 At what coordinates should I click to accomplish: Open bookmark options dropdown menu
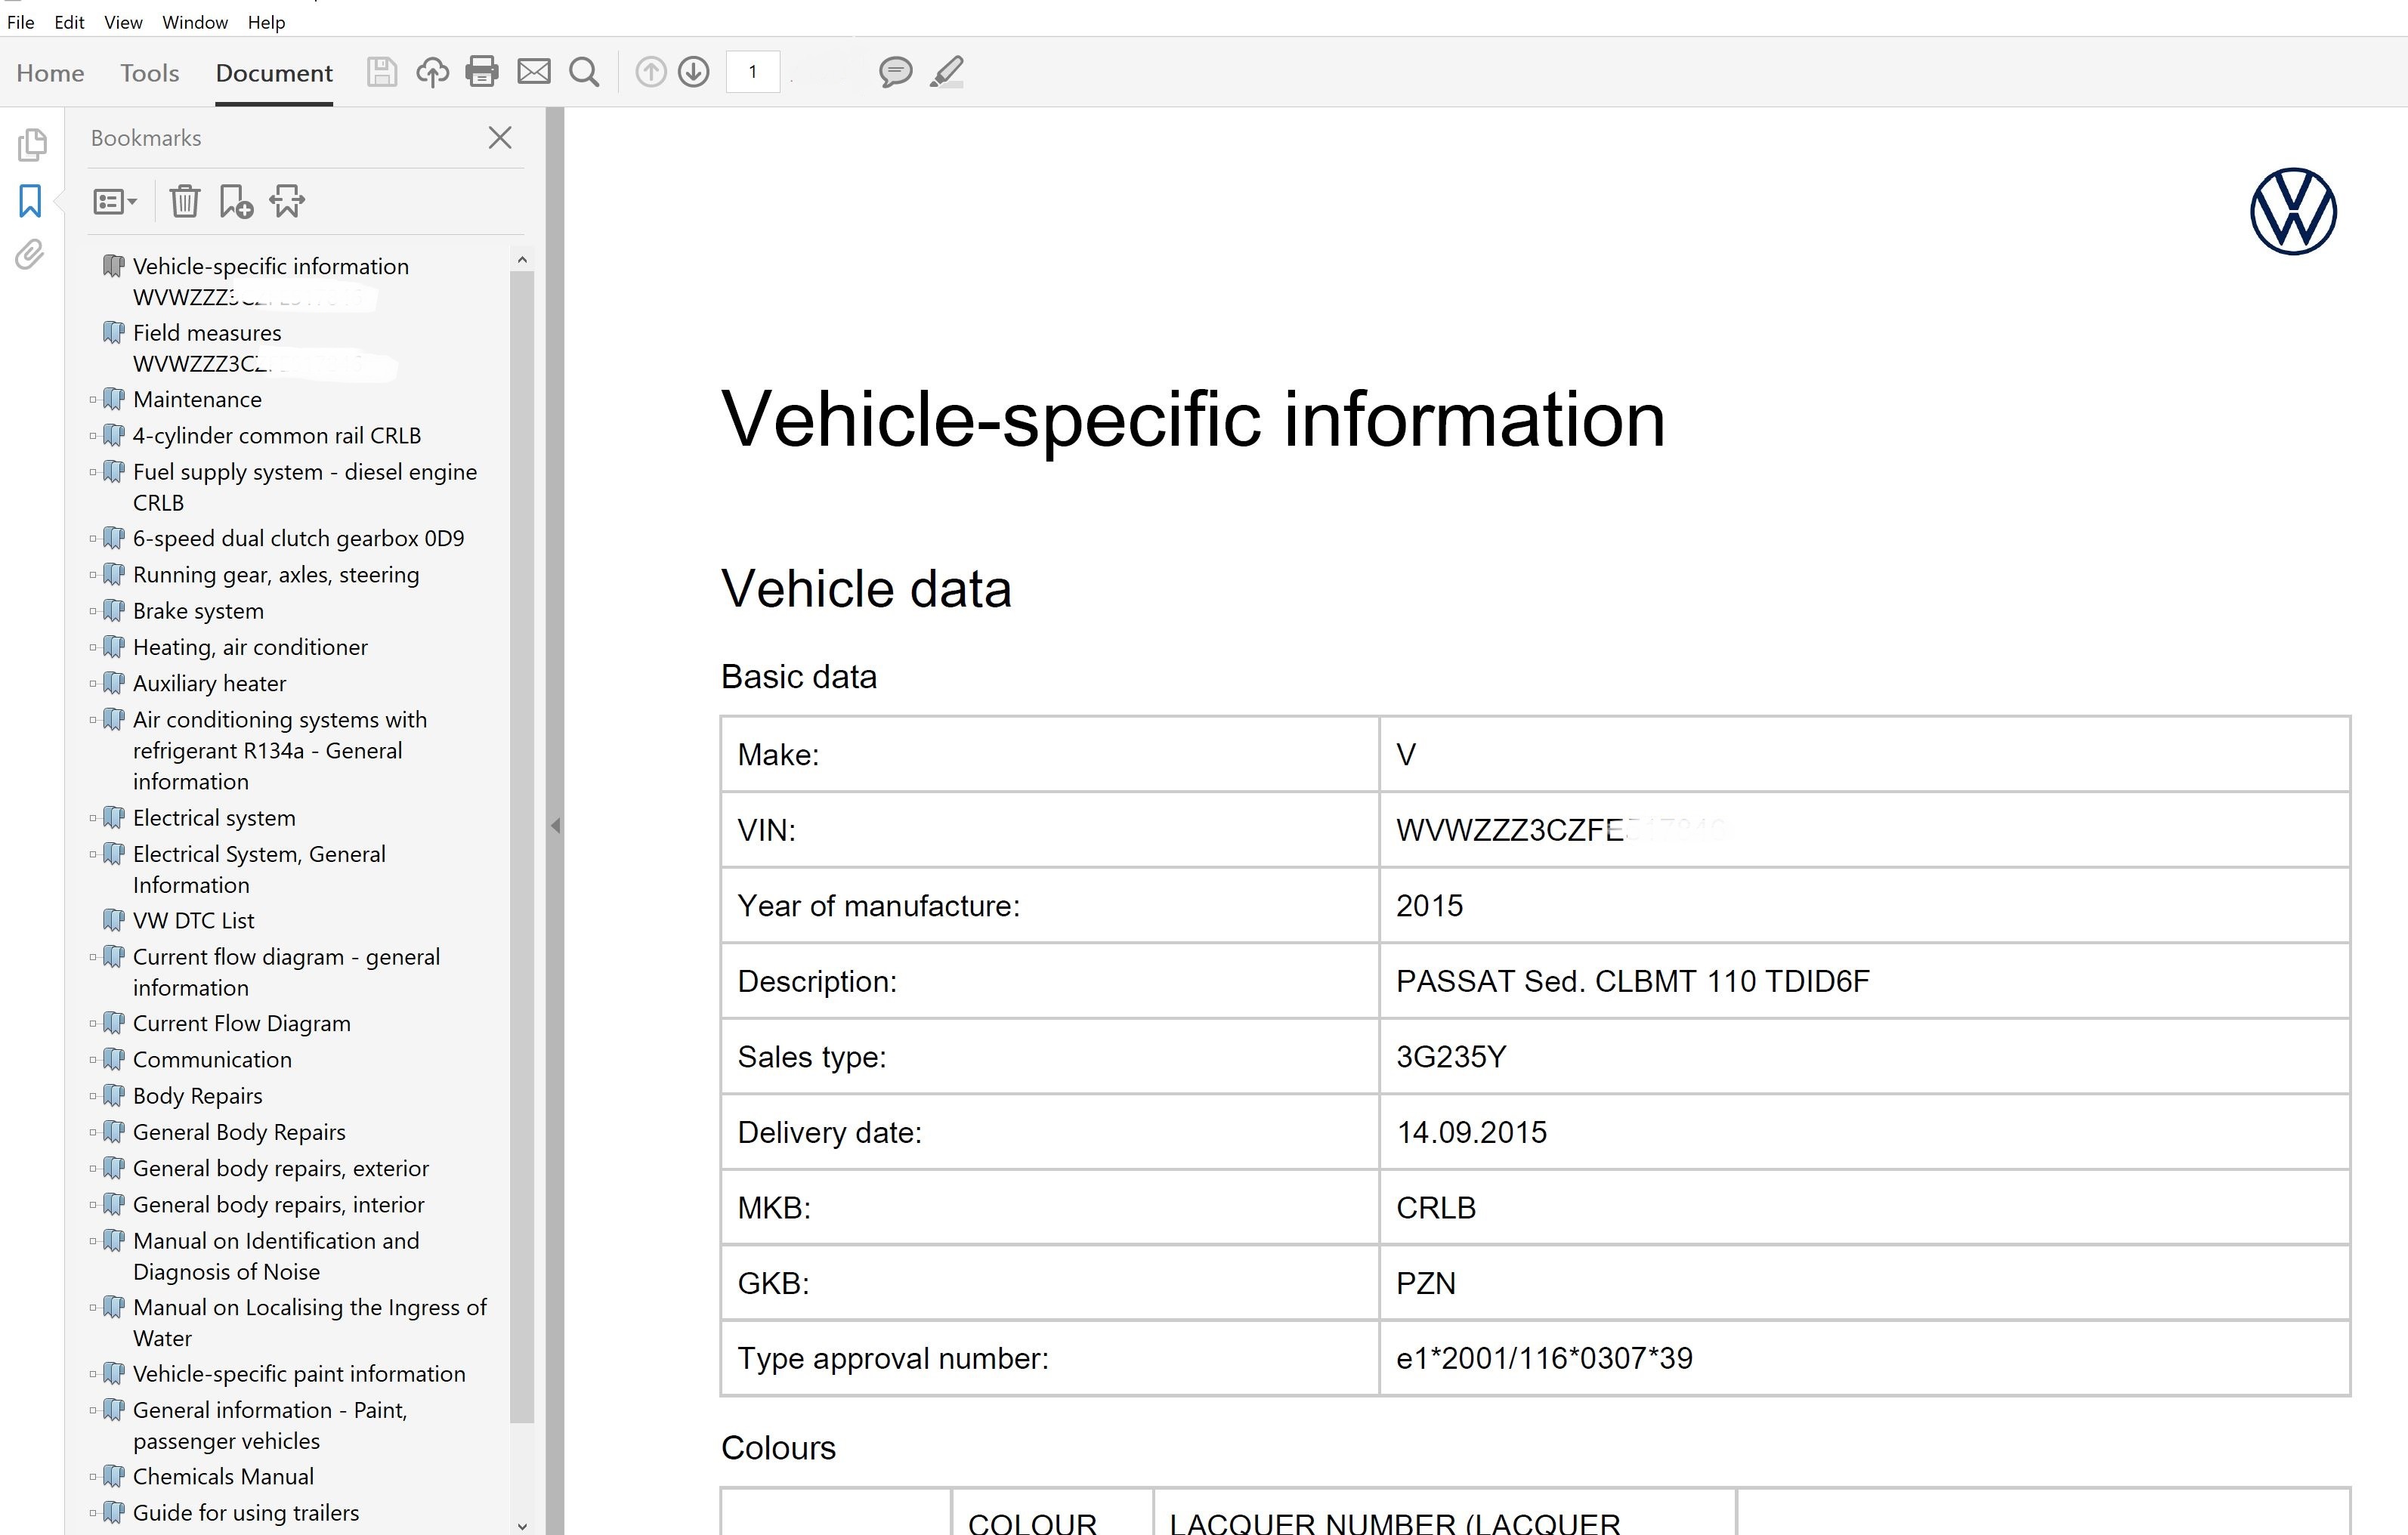114,202
